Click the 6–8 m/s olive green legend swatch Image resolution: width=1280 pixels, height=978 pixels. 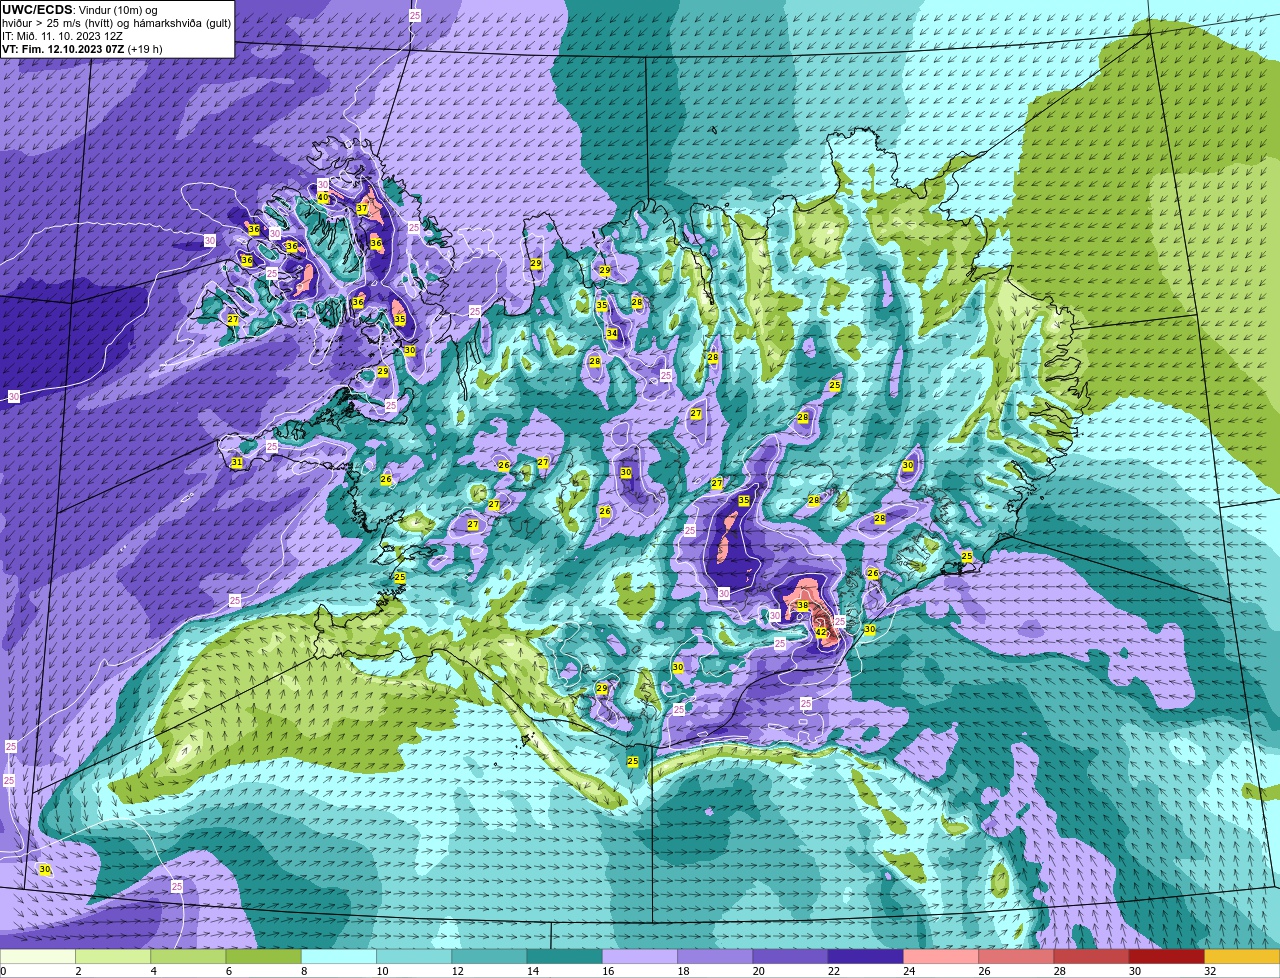tap(263, 956)
